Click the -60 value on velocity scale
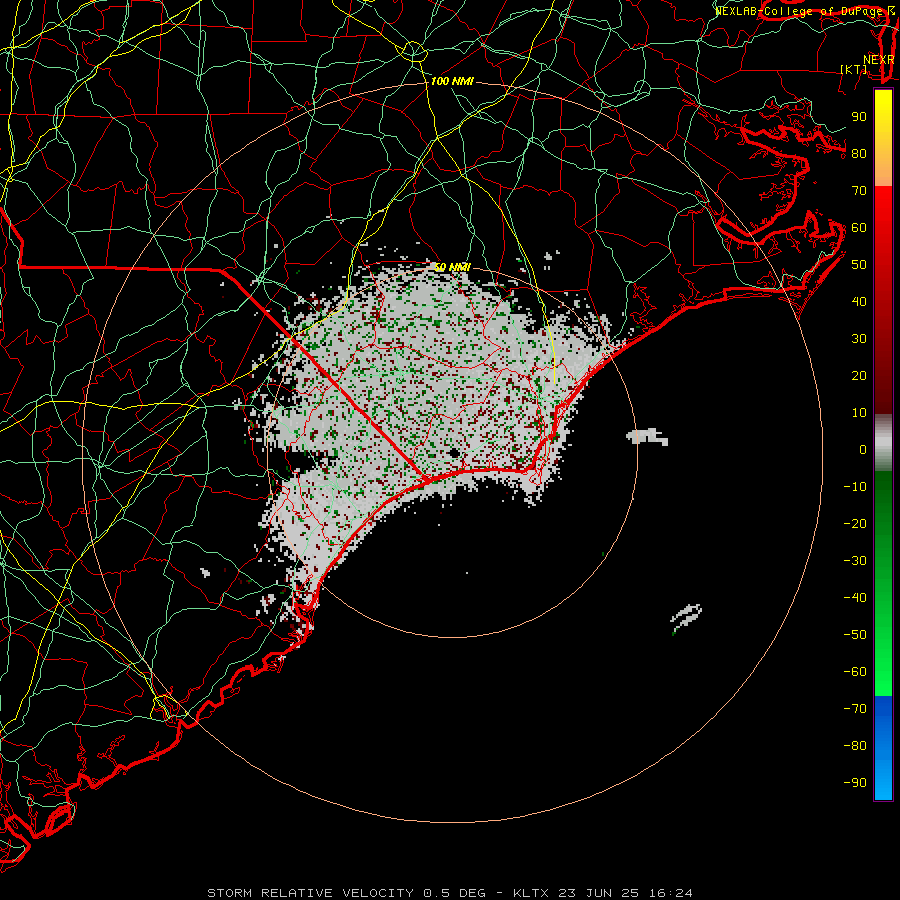The image size is (900, 900). click(x=855, y=672)
